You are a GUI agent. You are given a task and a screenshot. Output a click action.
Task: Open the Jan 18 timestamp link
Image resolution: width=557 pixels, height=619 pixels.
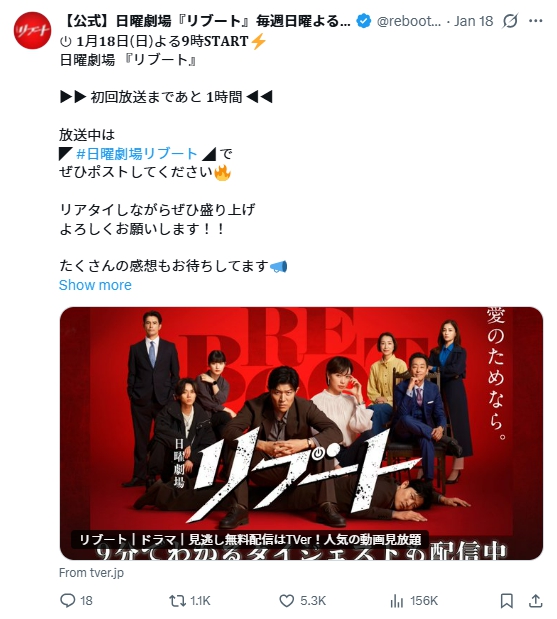click(x=473, y=21)
